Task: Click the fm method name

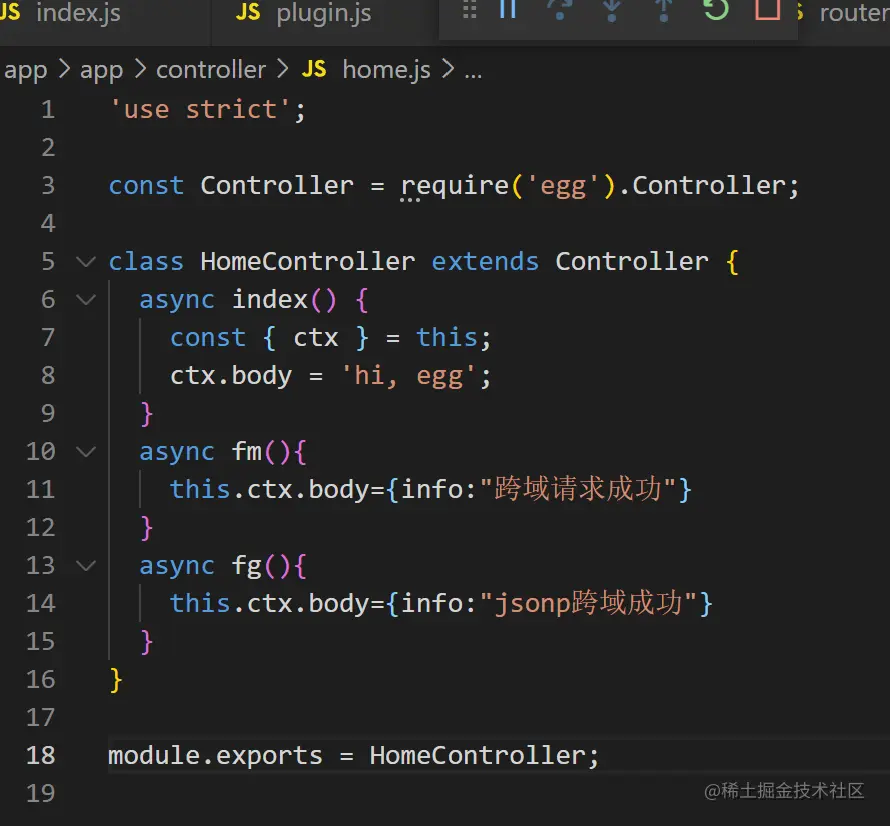Action: pyautogui.click(x=247, y=452)
